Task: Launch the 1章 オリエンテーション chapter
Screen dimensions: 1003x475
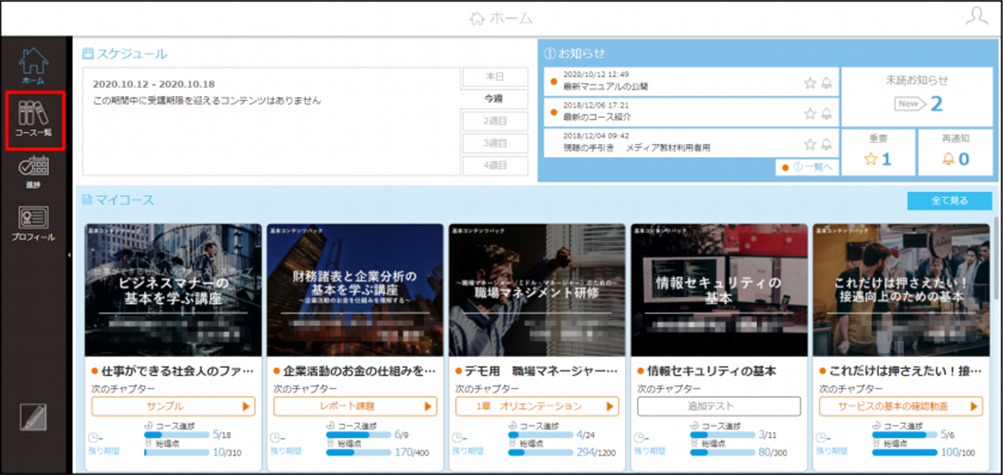Action: pyautogui.click(x=537, y=406)
